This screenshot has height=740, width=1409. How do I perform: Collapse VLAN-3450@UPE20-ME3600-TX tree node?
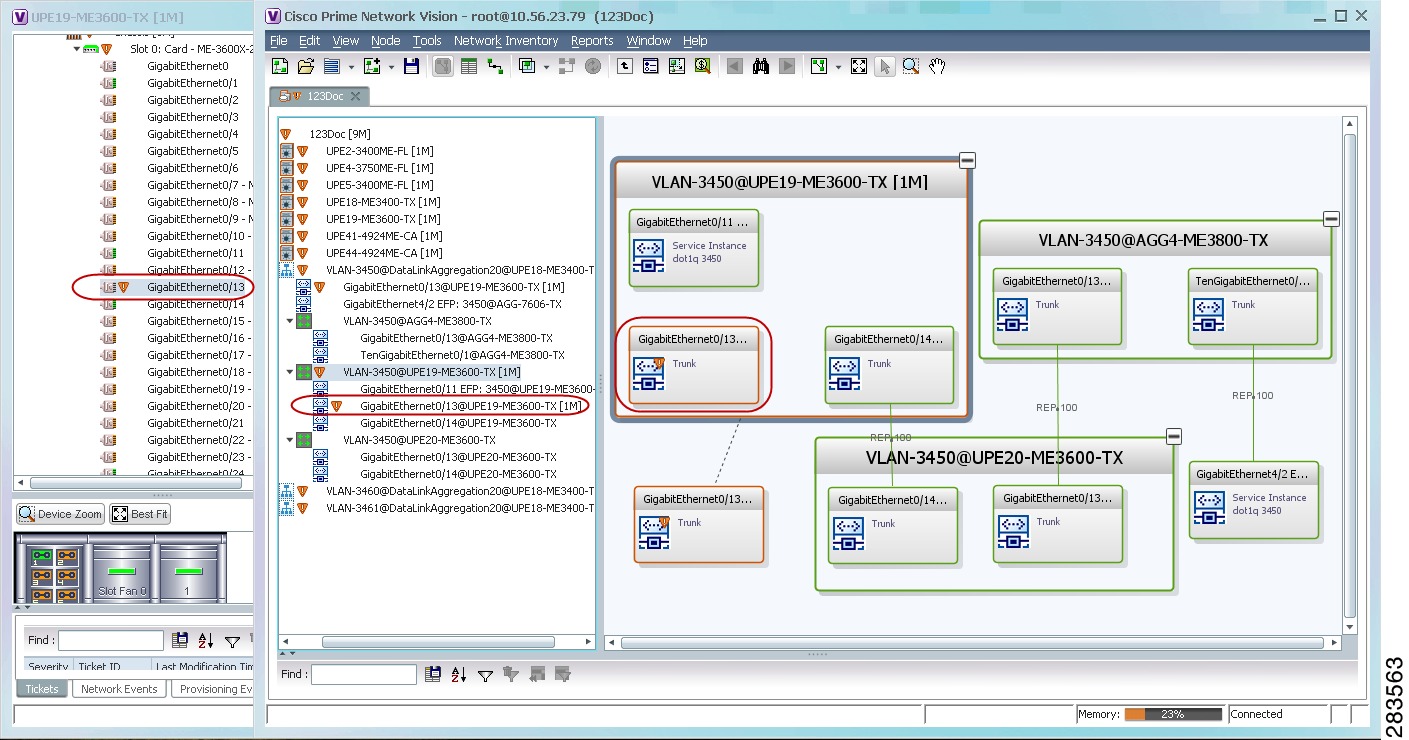point(289,440)
